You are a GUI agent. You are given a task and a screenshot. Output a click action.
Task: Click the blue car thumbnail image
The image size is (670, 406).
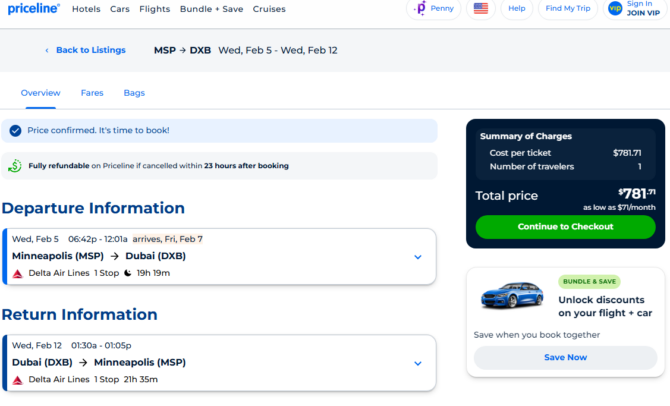tap(512, 295)
